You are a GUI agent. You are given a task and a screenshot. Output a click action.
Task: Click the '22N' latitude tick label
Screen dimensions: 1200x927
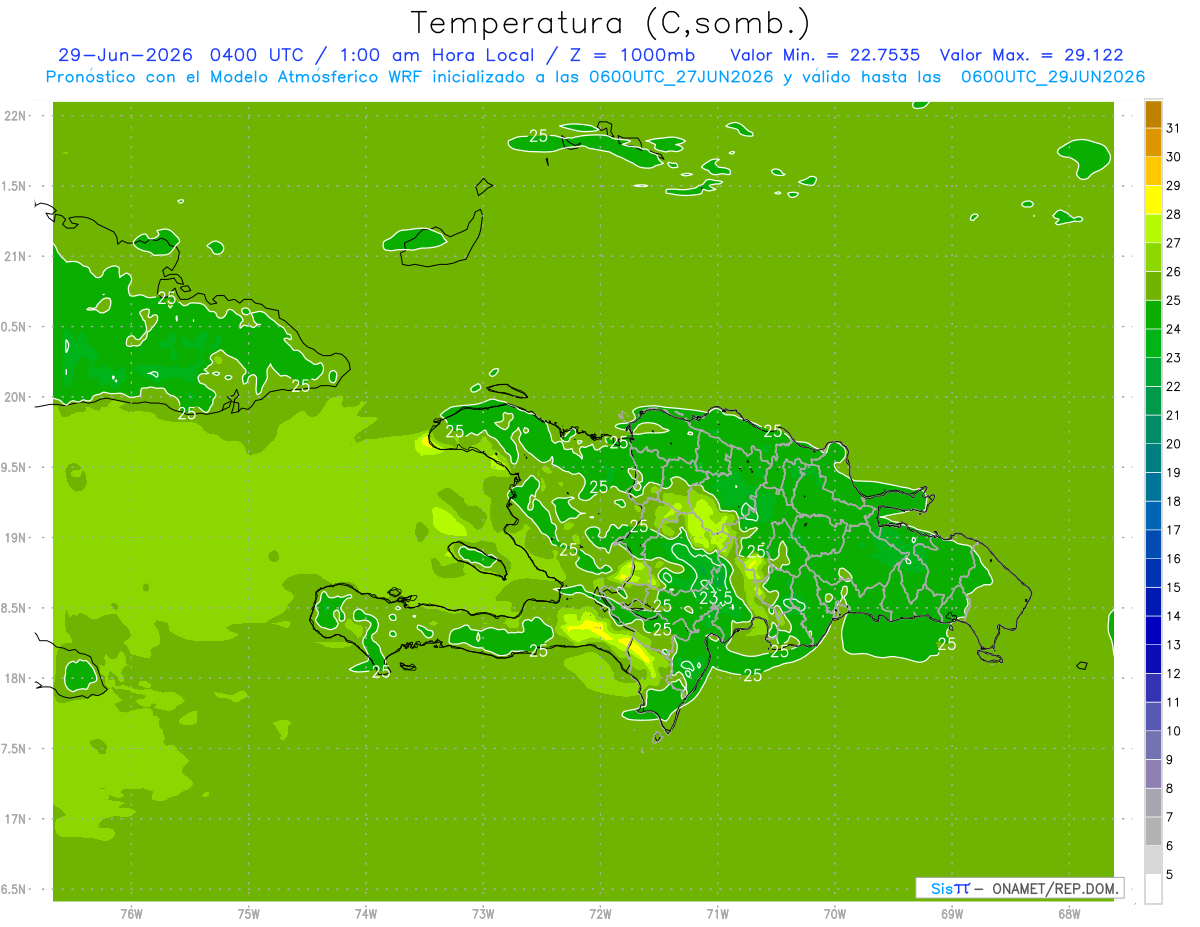point(15,115)
